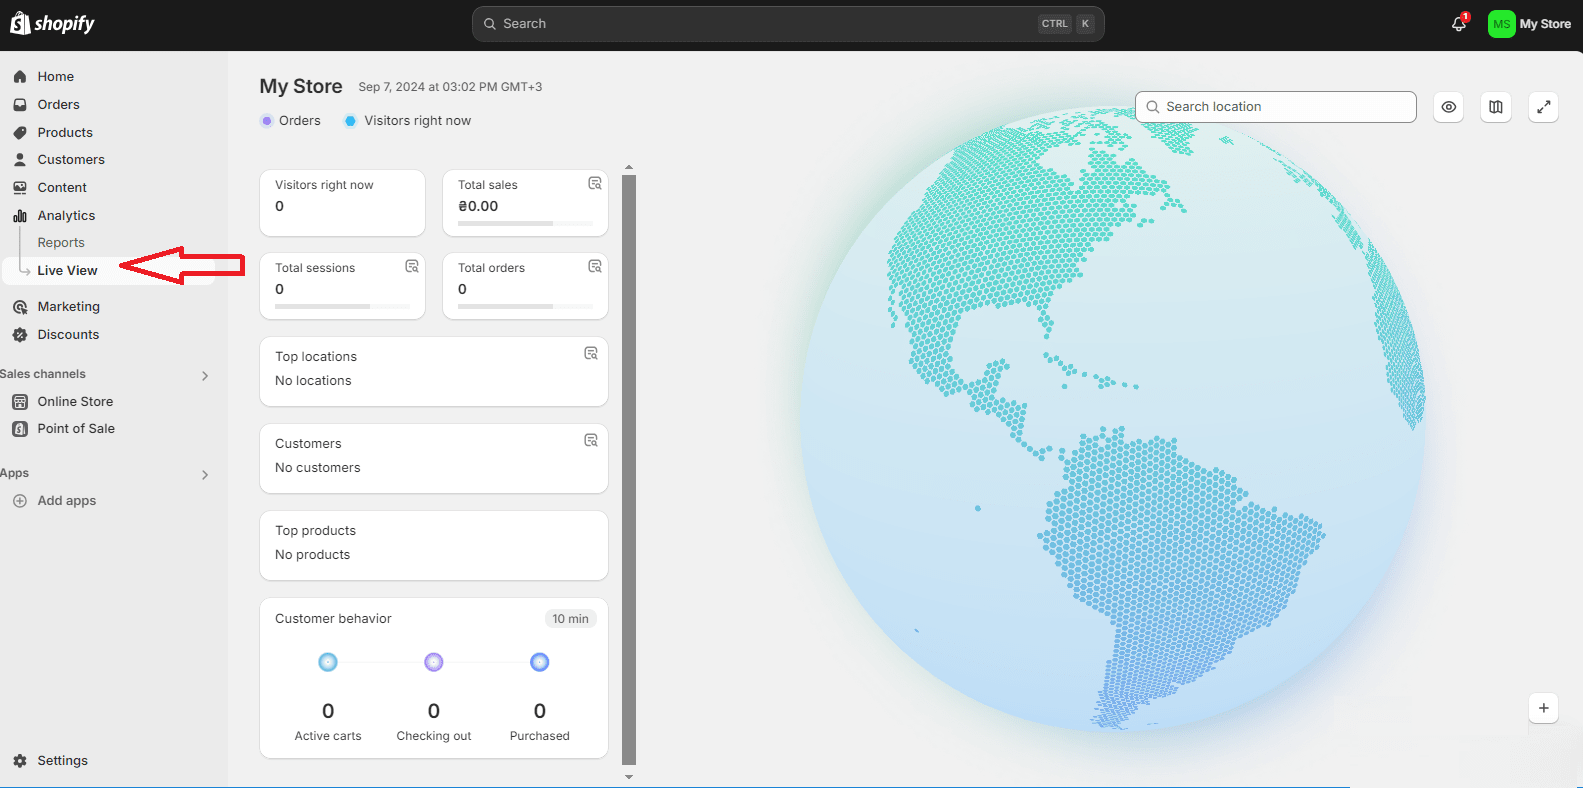The image size is (1583, 788).
Task: Click the Purchased stage circle
Action: coord(540,662)
